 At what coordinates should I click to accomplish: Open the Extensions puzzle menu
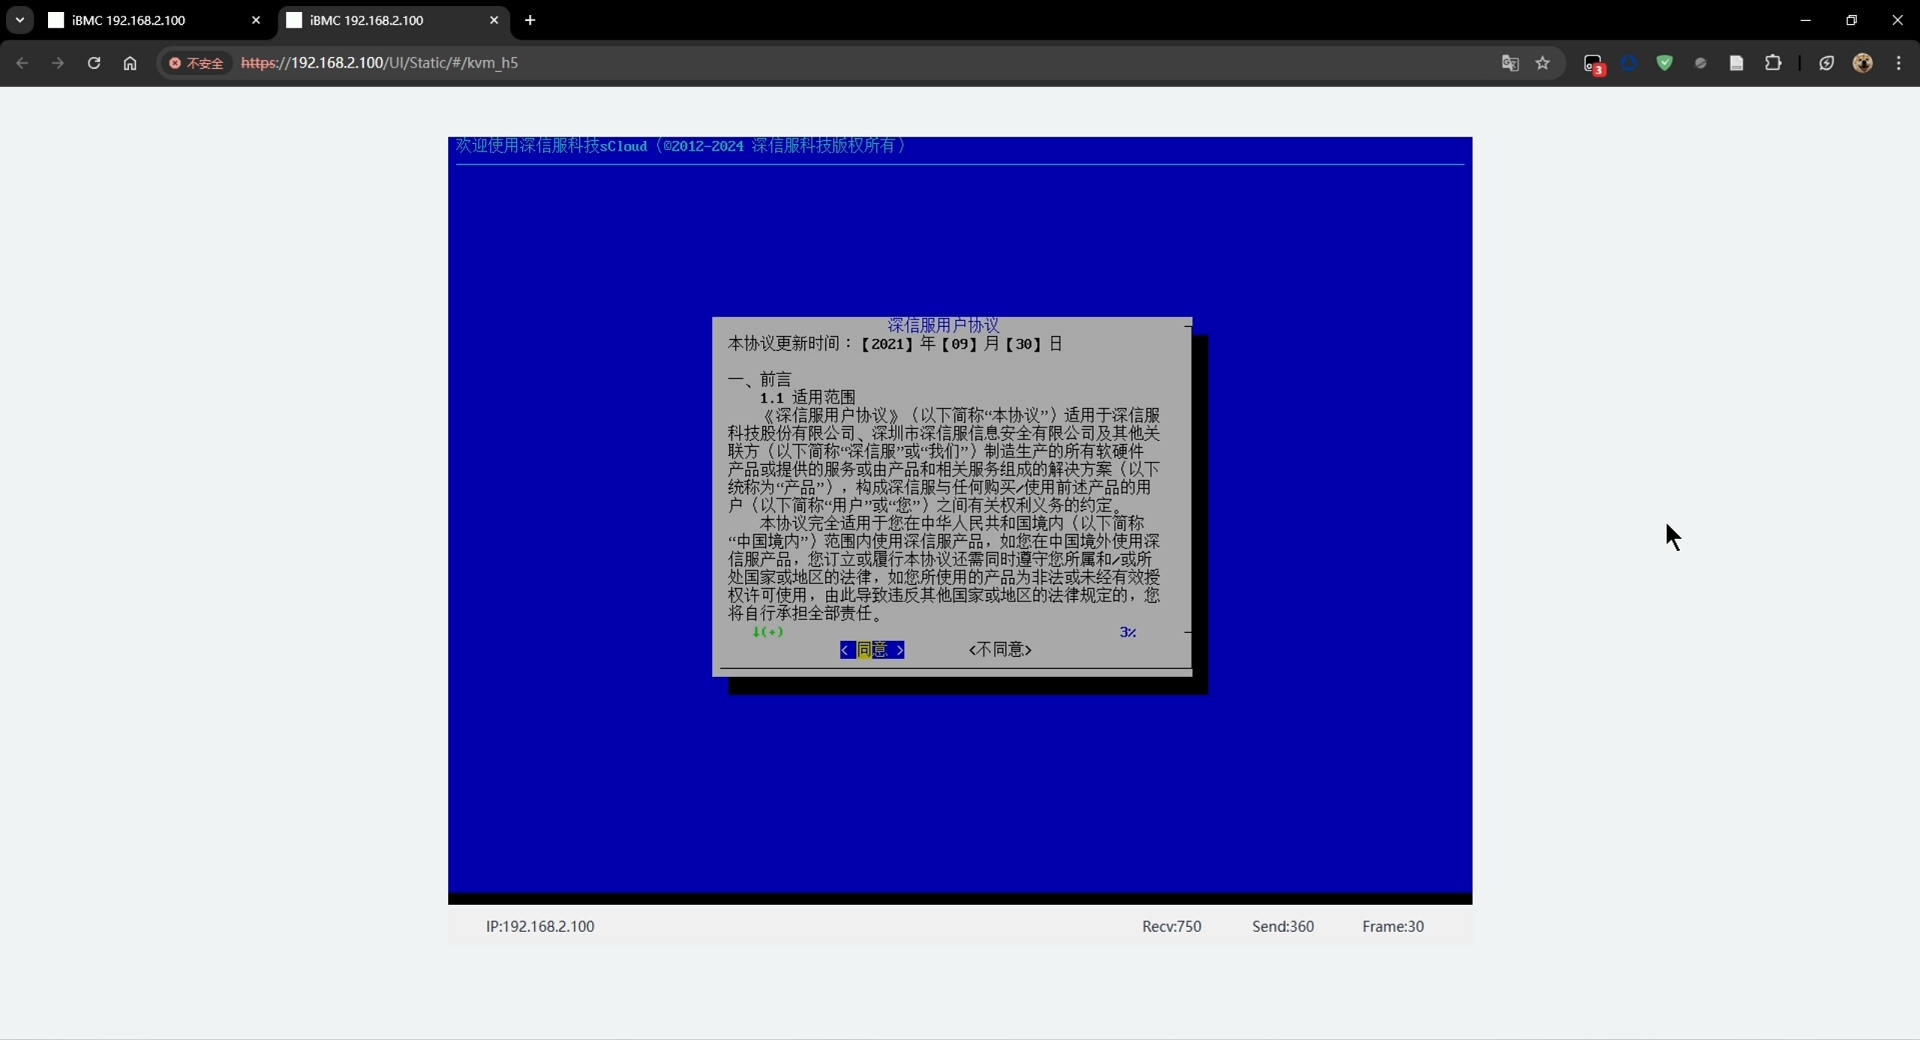click(1773, 63)
